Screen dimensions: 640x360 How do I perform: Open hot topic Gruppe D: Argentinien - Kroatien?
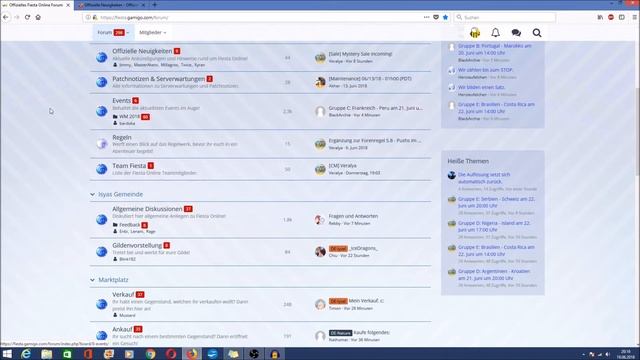point(494,275)
